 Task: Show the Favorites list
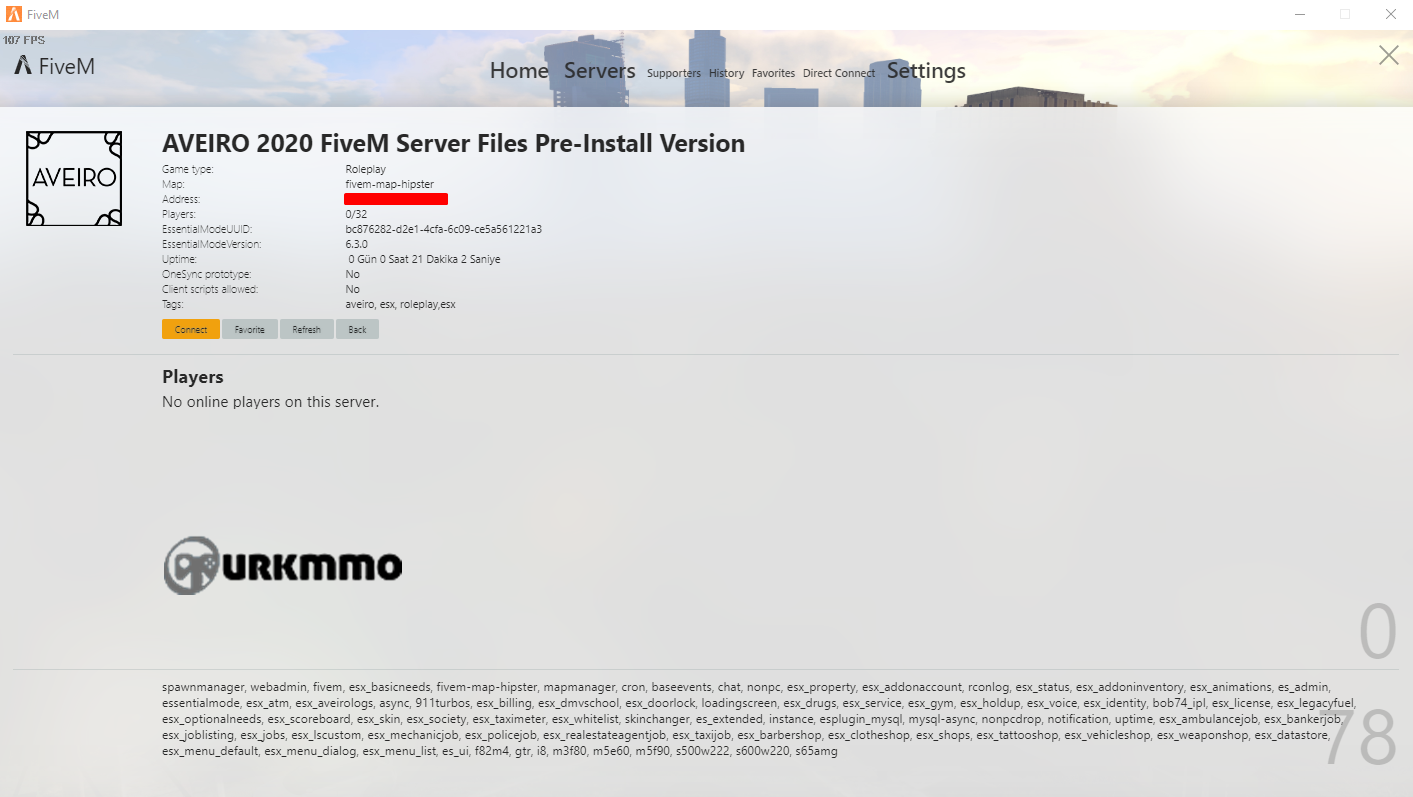pyautogui.click(x=773, y=73)
